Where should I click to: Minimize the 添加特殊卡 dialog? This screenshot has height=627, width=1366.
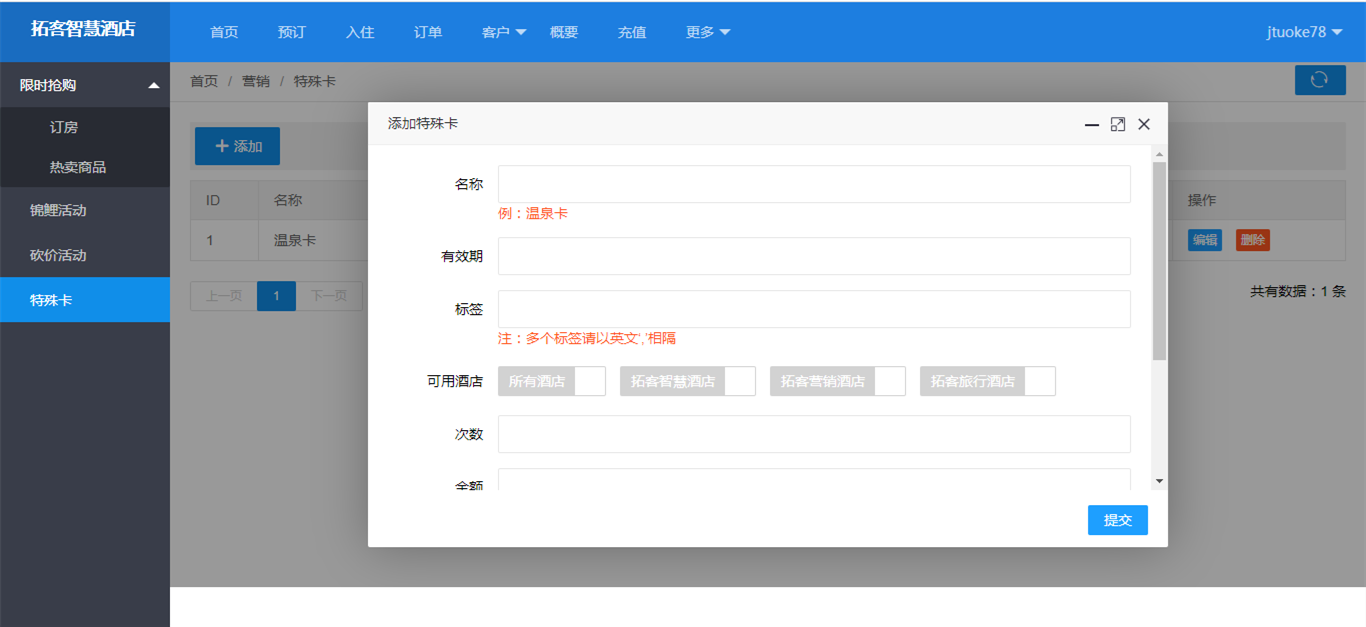[1092, 125]
